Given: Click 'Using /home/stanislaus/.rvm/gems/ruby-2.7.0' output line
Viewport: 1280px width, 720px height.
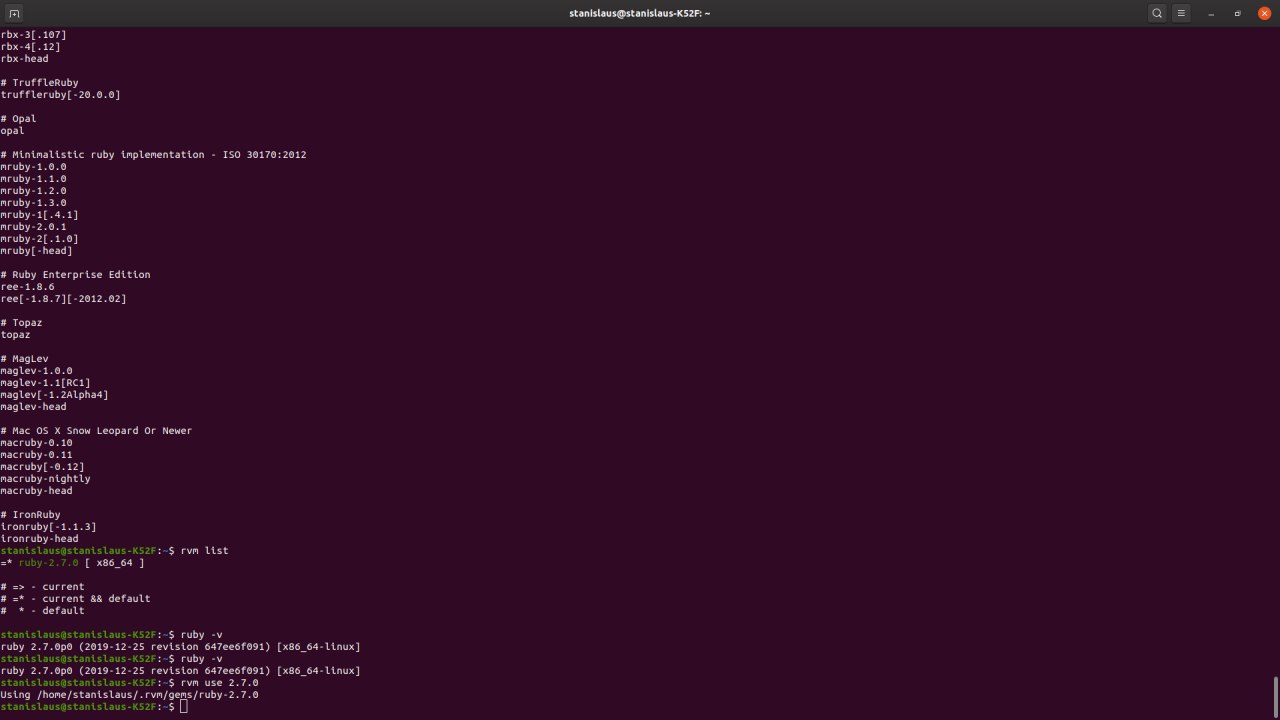Looking at the screenshot, I should point(130,695).
